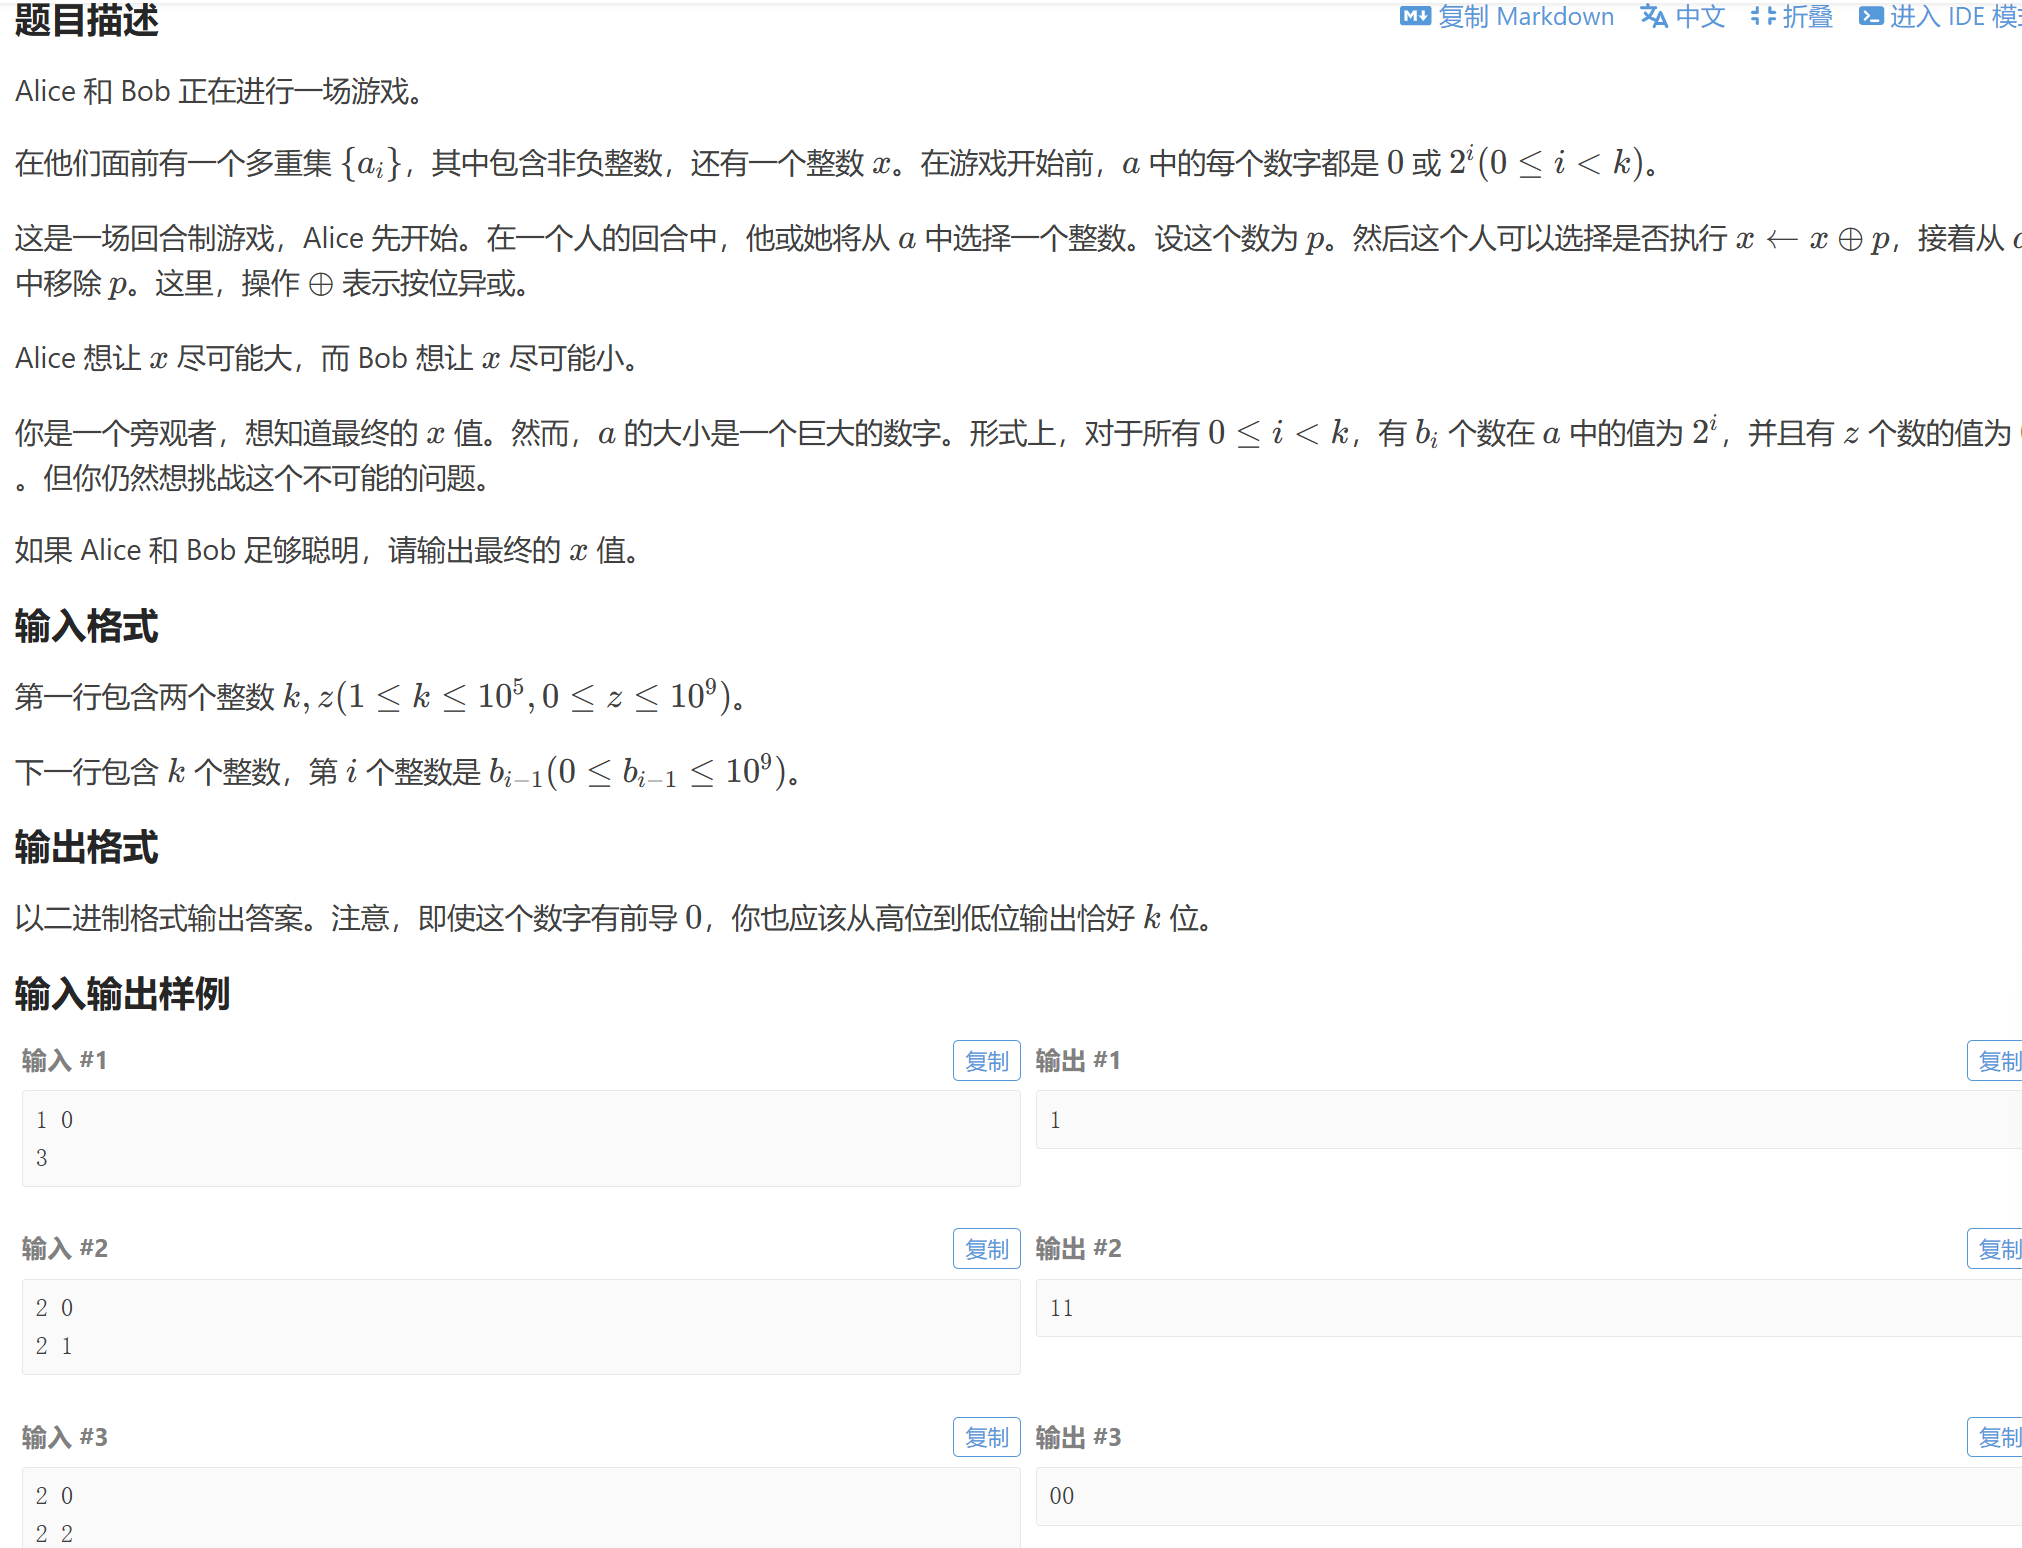Click the IDE mode terminal icon

pyautogui.click(x=1871, y=16)
